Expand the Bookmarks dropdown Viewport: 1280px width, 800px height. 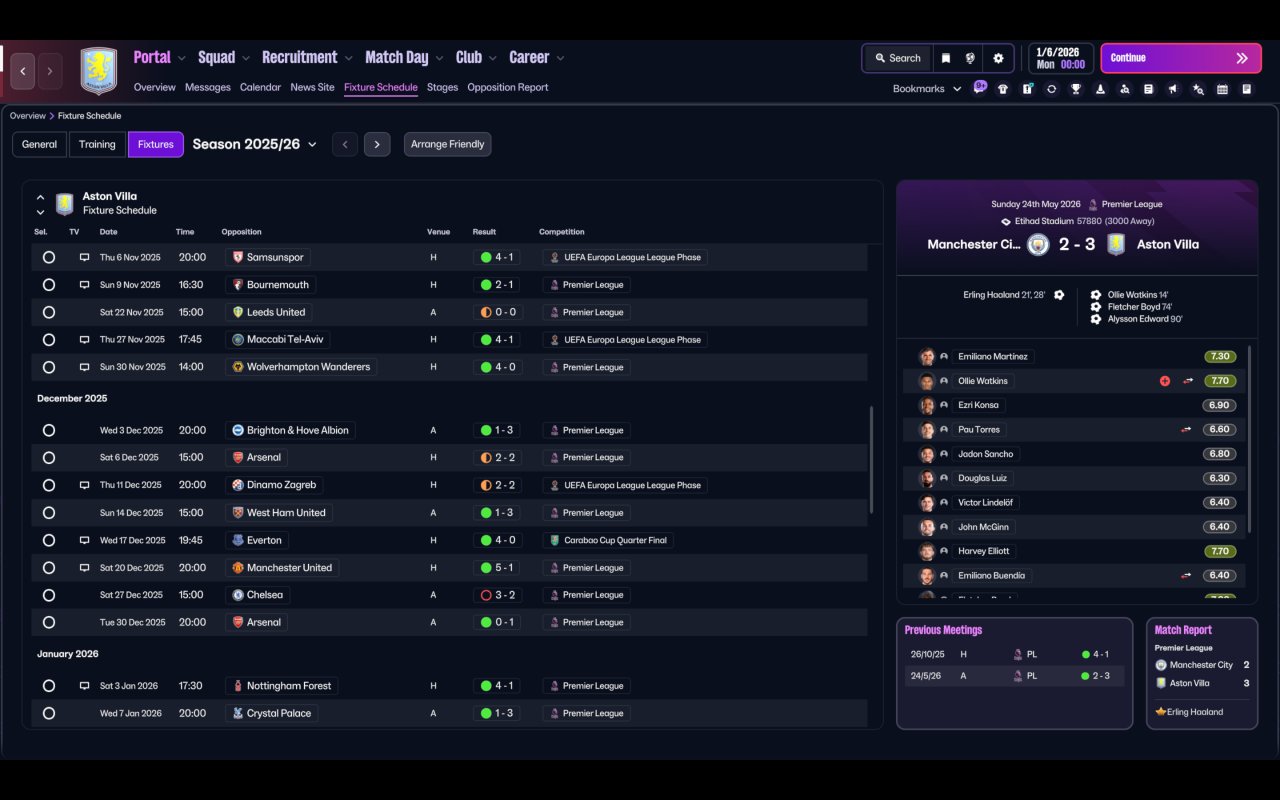tap(927, 89)
